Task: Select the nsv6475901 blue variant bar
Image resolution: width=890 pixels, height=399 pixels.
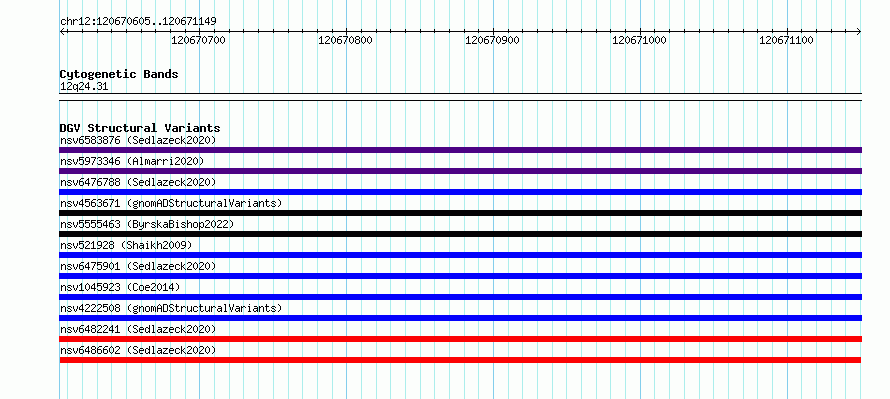Action: (x=460, y=276)
